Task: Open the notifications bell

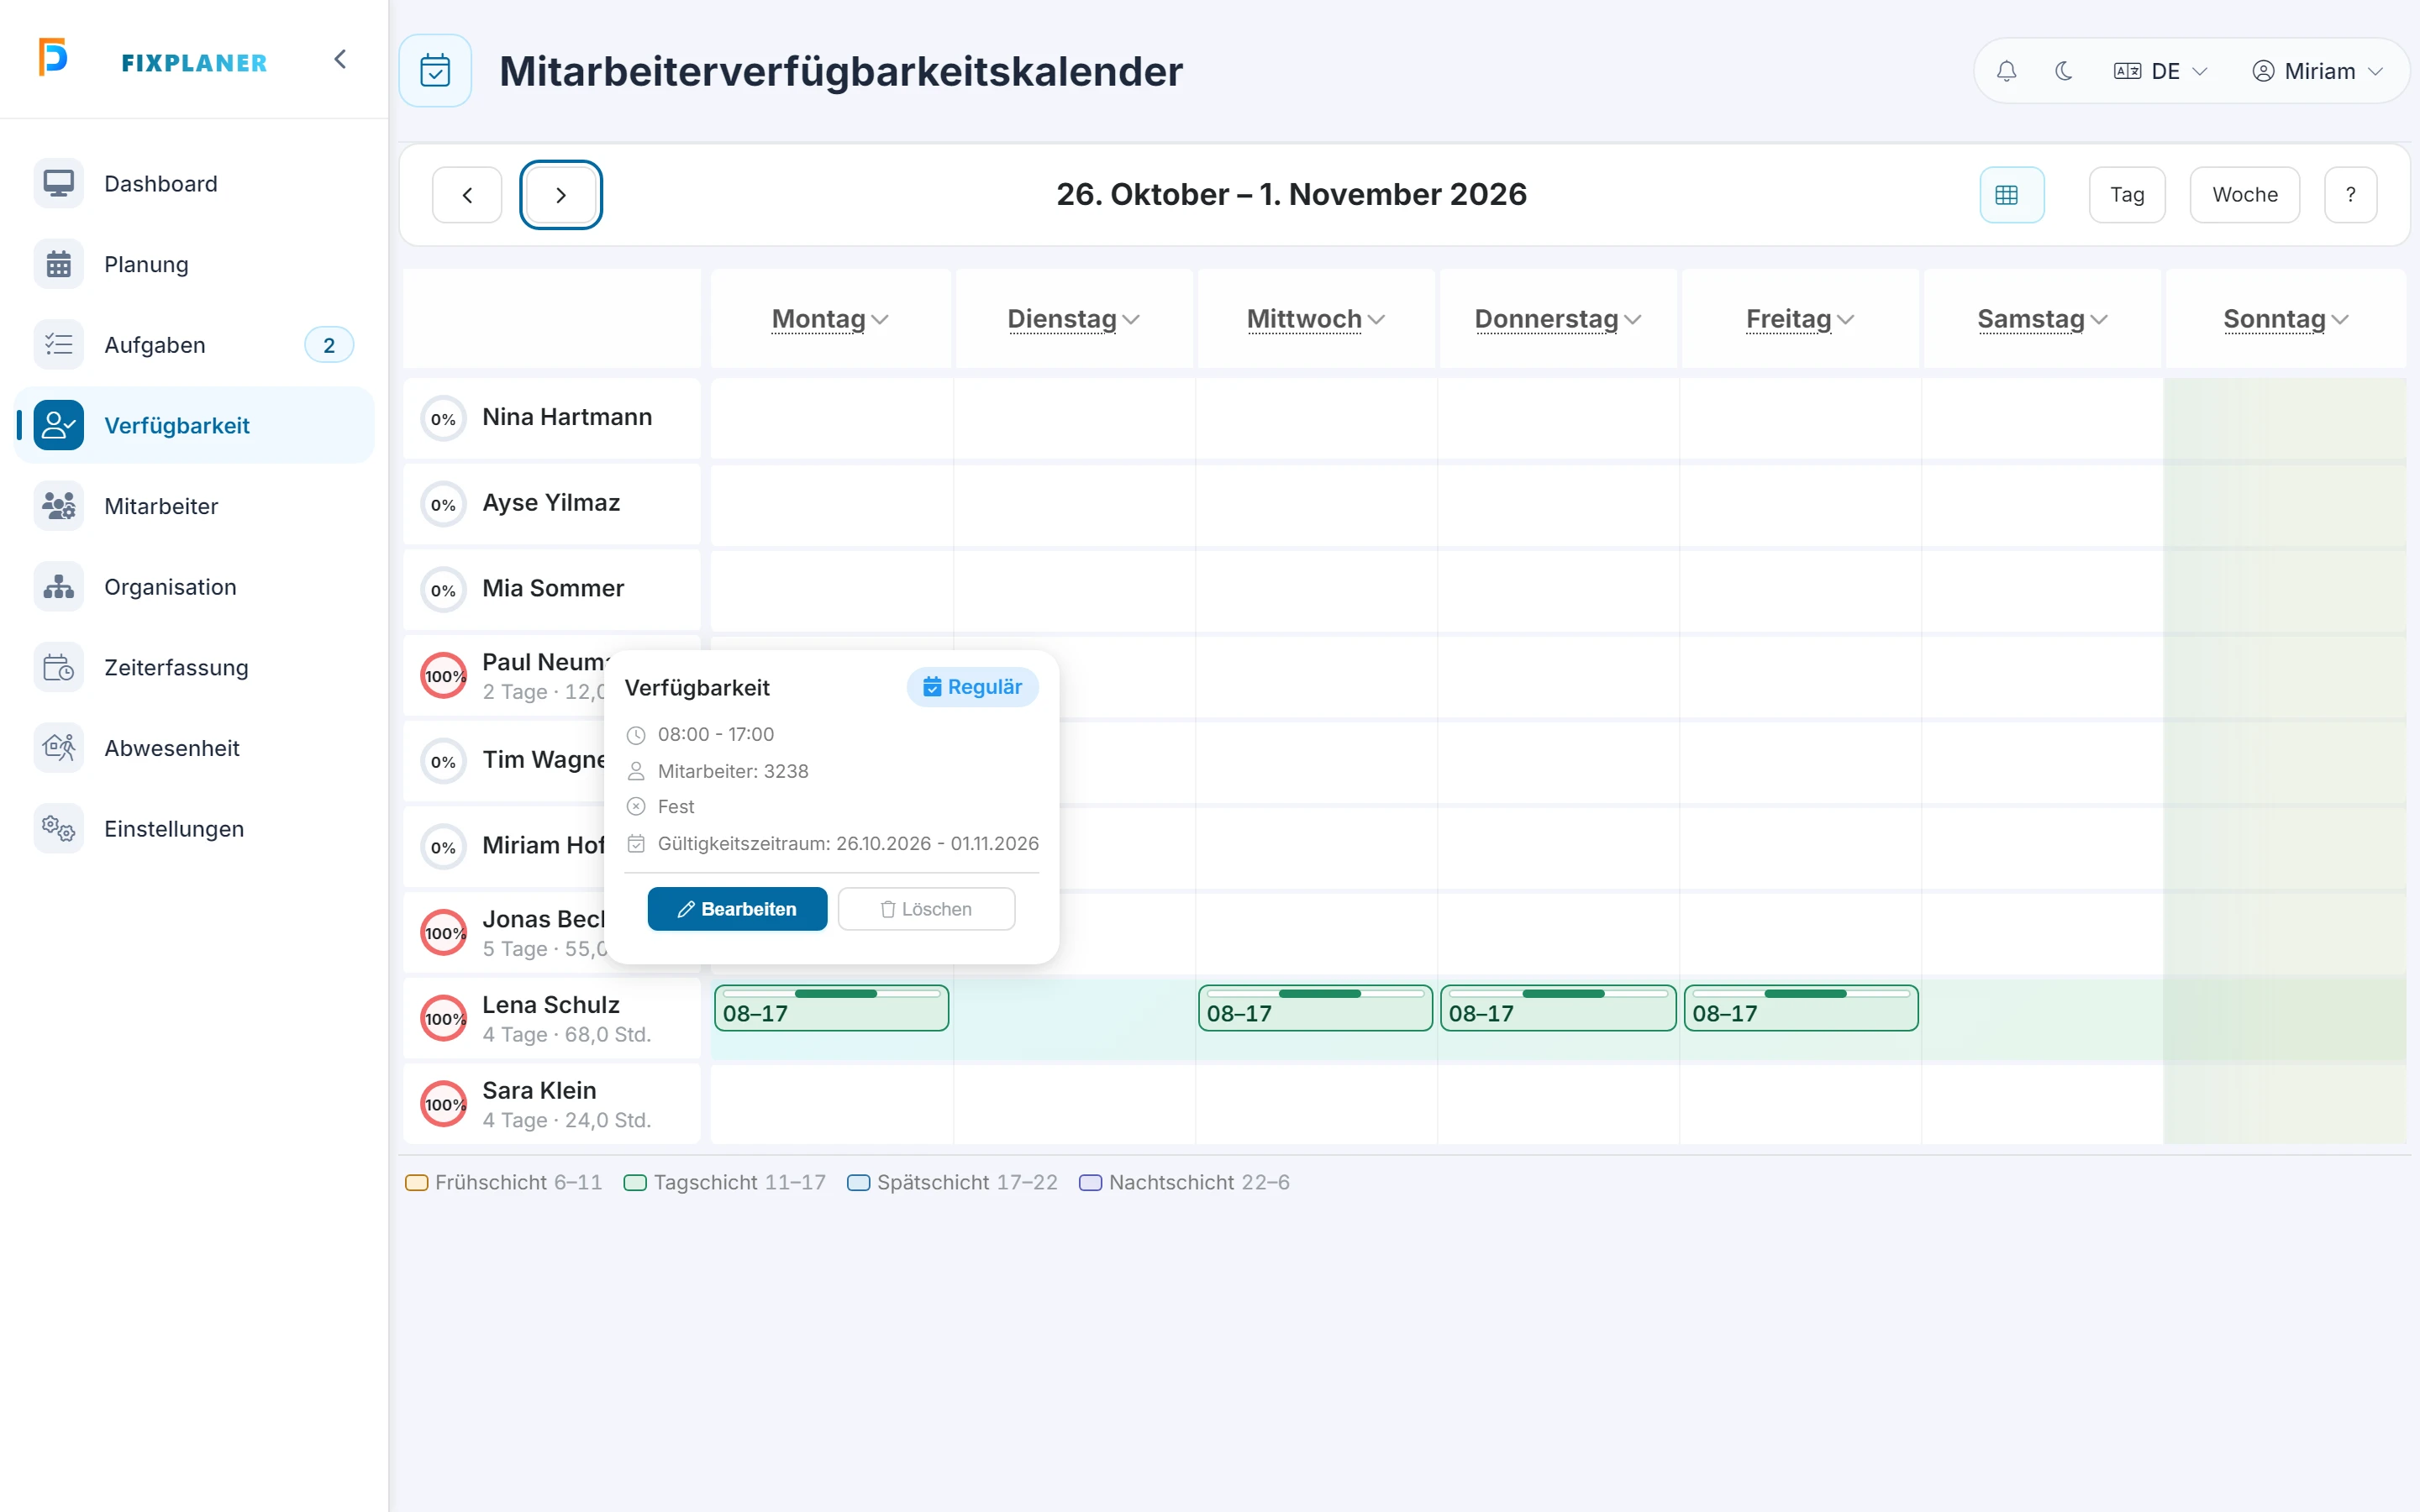Action: point(2006,71)
